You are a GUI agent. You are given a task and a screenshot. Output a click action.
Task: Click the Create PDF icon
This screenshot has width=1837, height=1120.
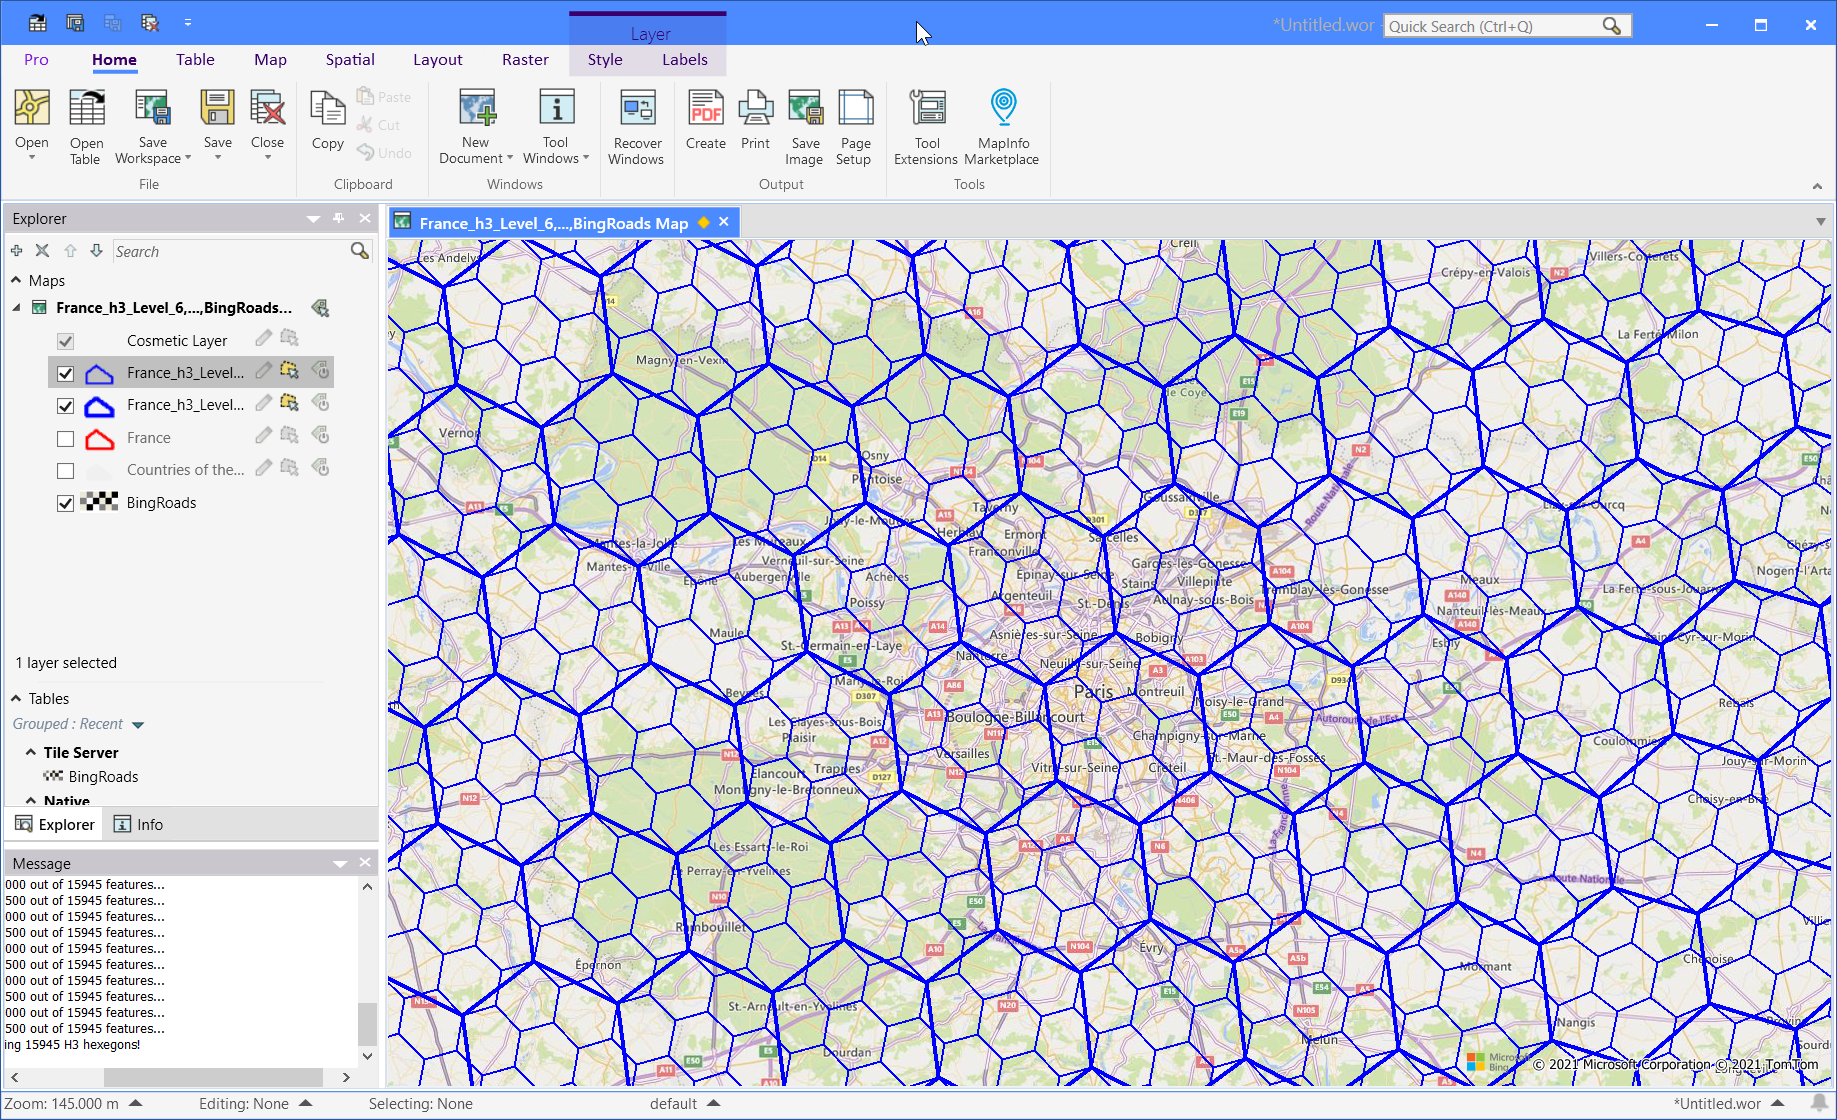coord(706,108)
